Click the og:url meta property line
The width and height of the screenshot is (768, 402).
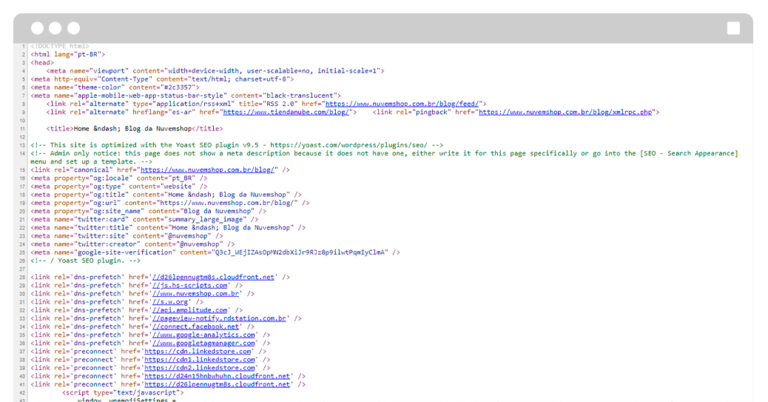(x=170, y=203)
